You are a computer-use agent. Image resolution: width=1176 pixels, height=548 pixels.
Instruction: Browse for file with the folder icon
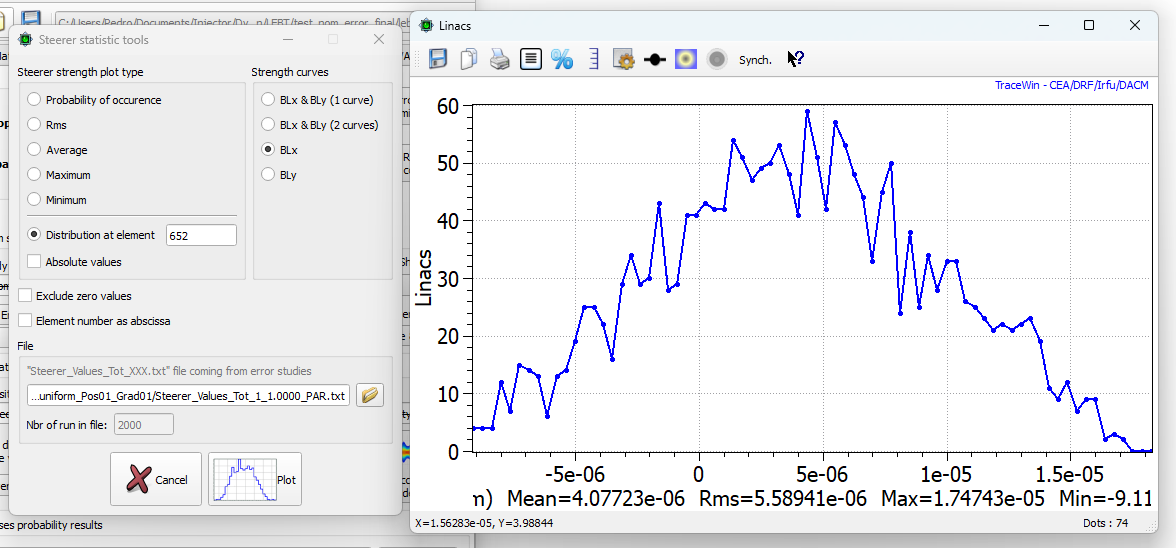click(370, 395)
